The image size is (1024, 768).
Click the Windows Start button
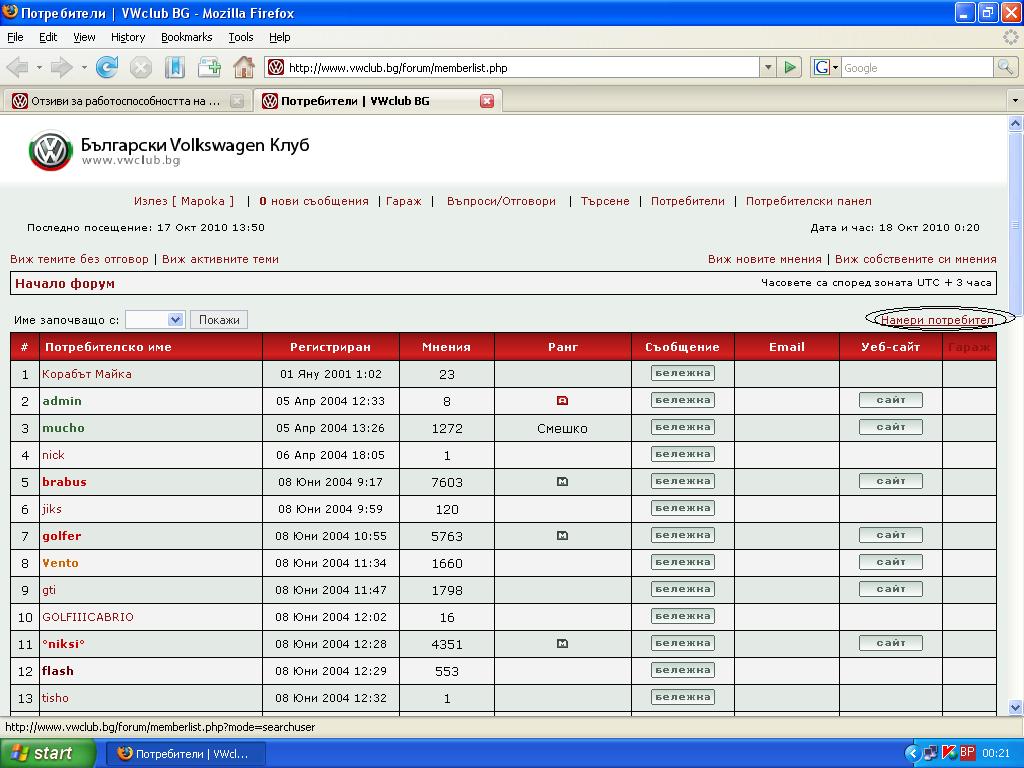pos(48,753)
